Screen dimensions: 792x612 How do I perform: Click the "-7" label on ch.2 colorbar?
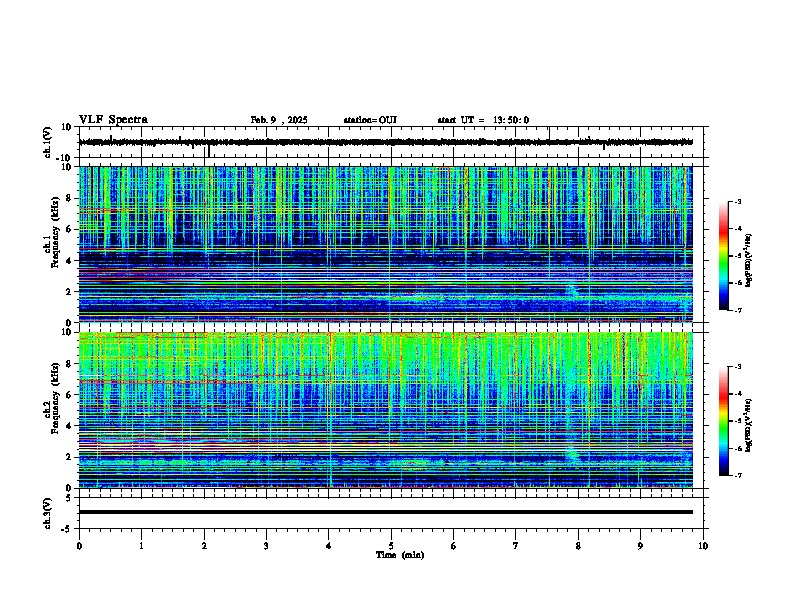(x=737, y=475)
